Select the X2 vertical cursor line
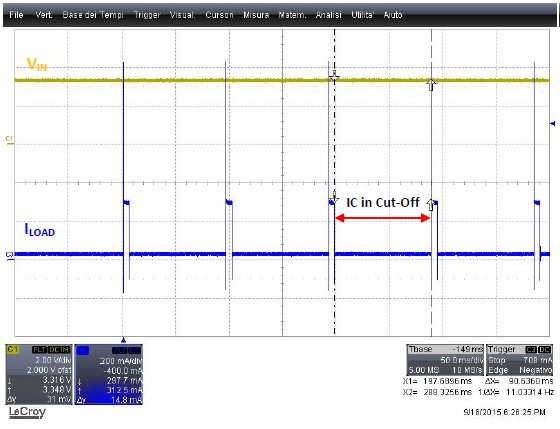Viewport: 560px width, 429px height. tap(431, 182)
